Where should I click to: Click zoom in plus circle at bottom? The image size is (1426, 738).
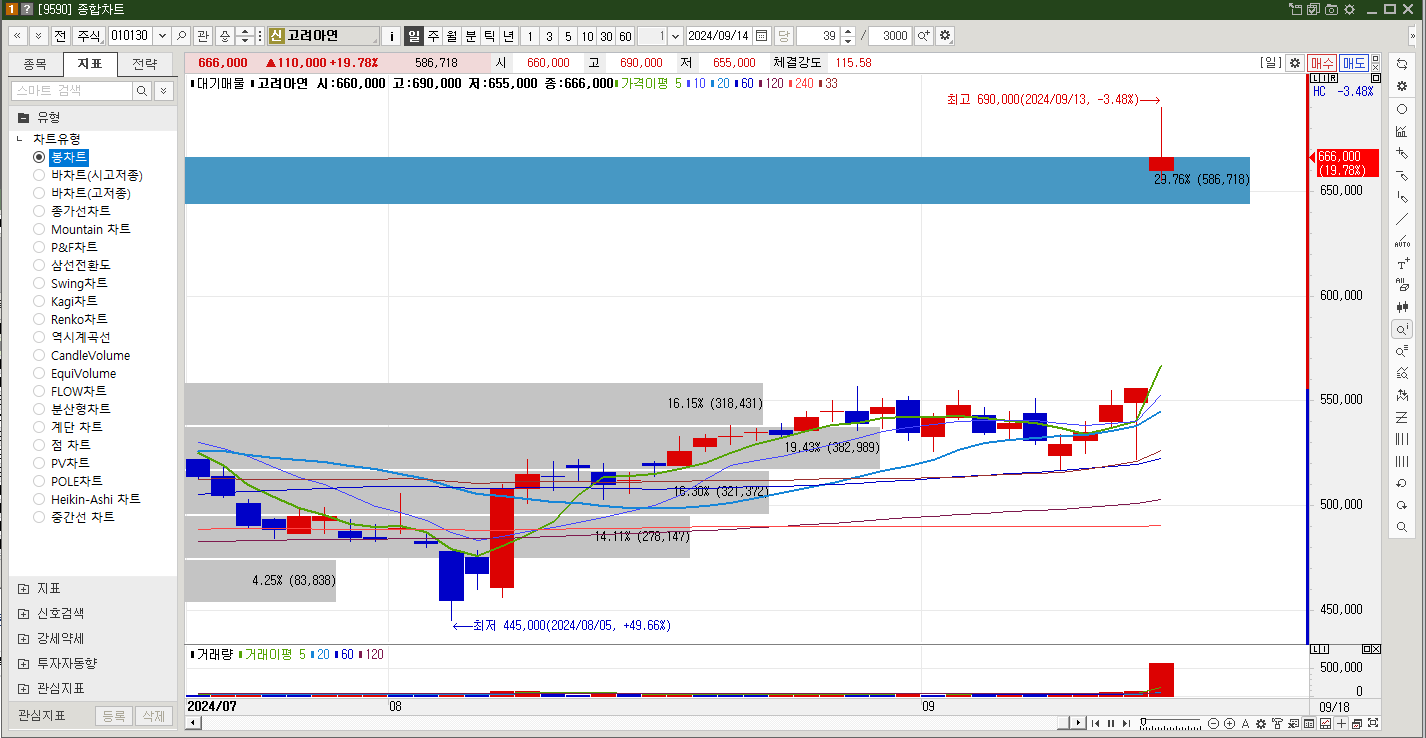[1230, 724]
